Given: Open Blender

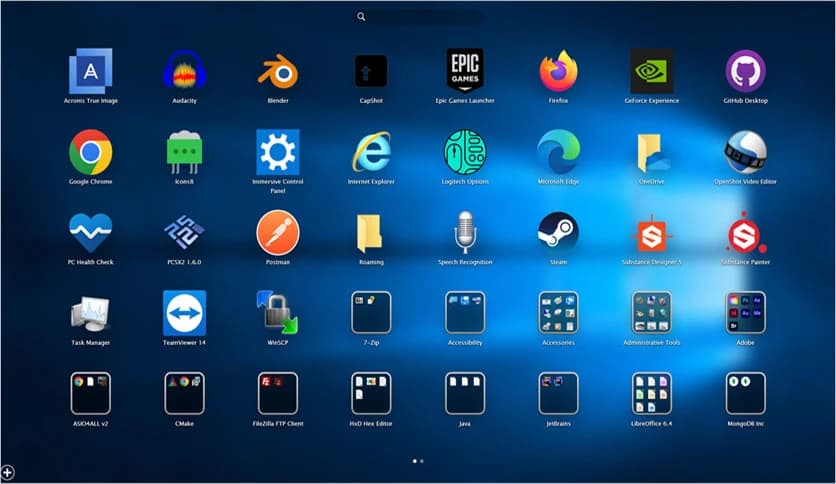Looking at the screenshot, I should (x=278, y=71).
